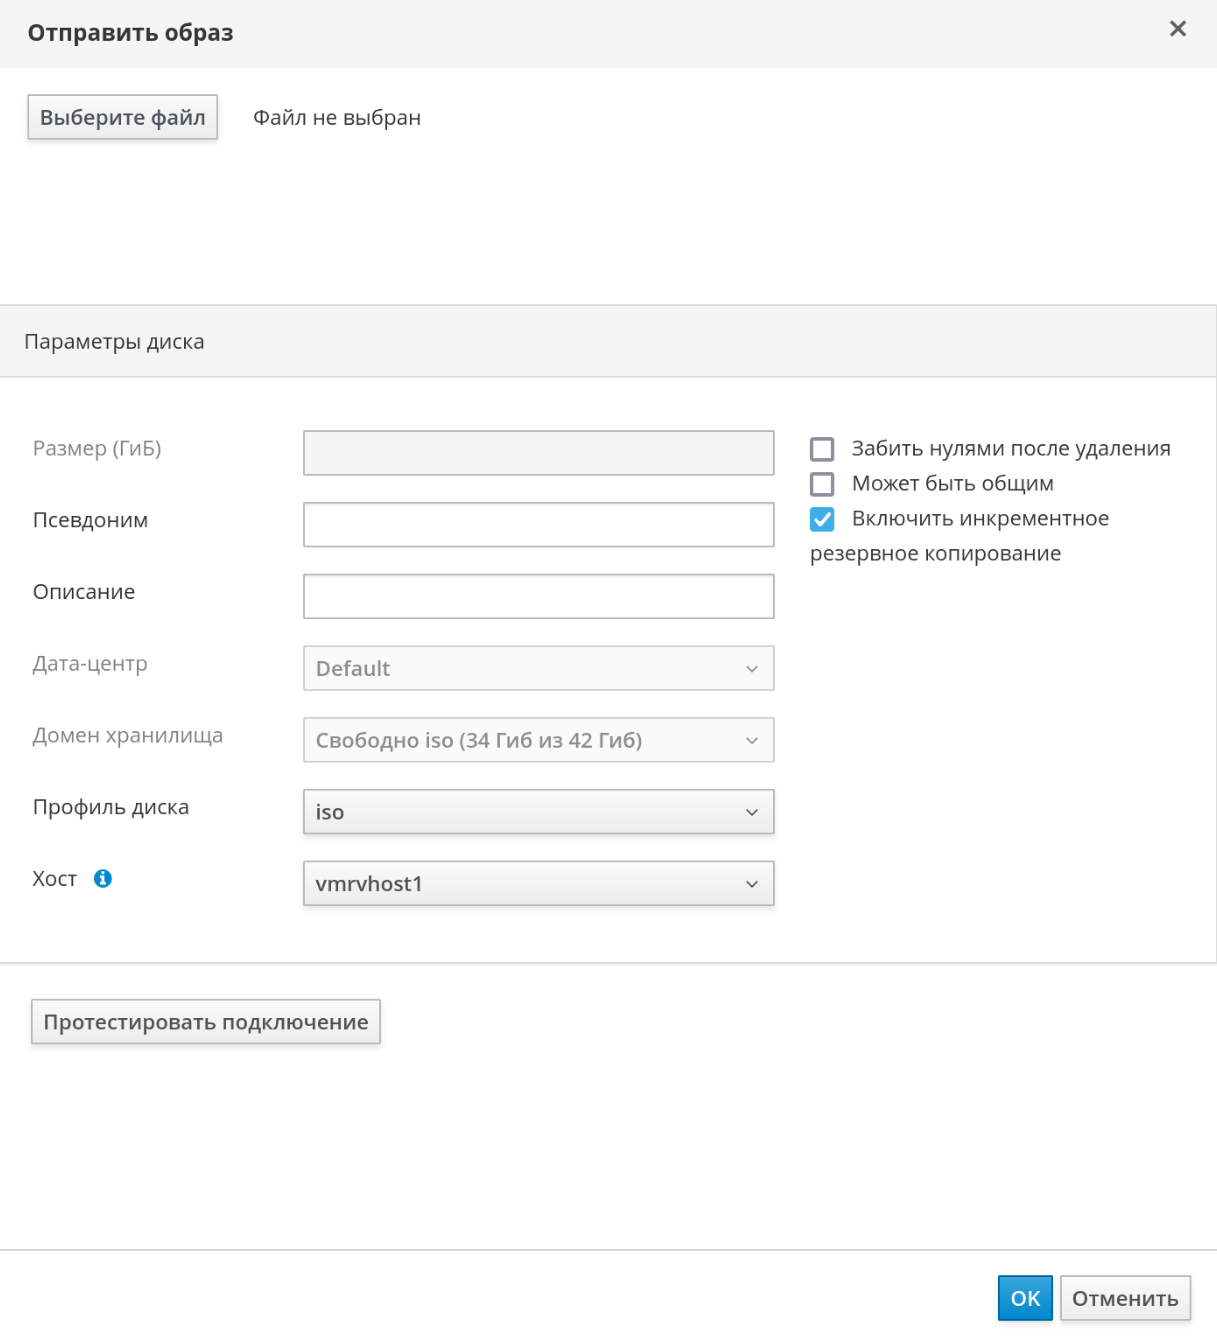Click the Параметры диска section header

[114, 342]
